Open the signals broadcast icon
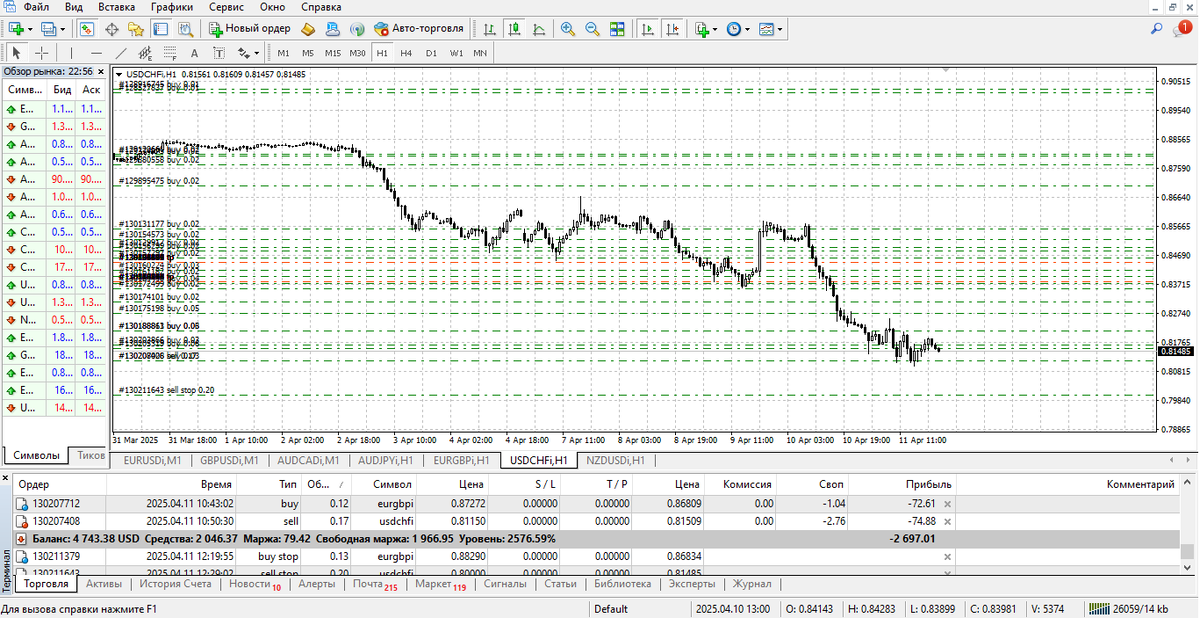 pos(357,29)
